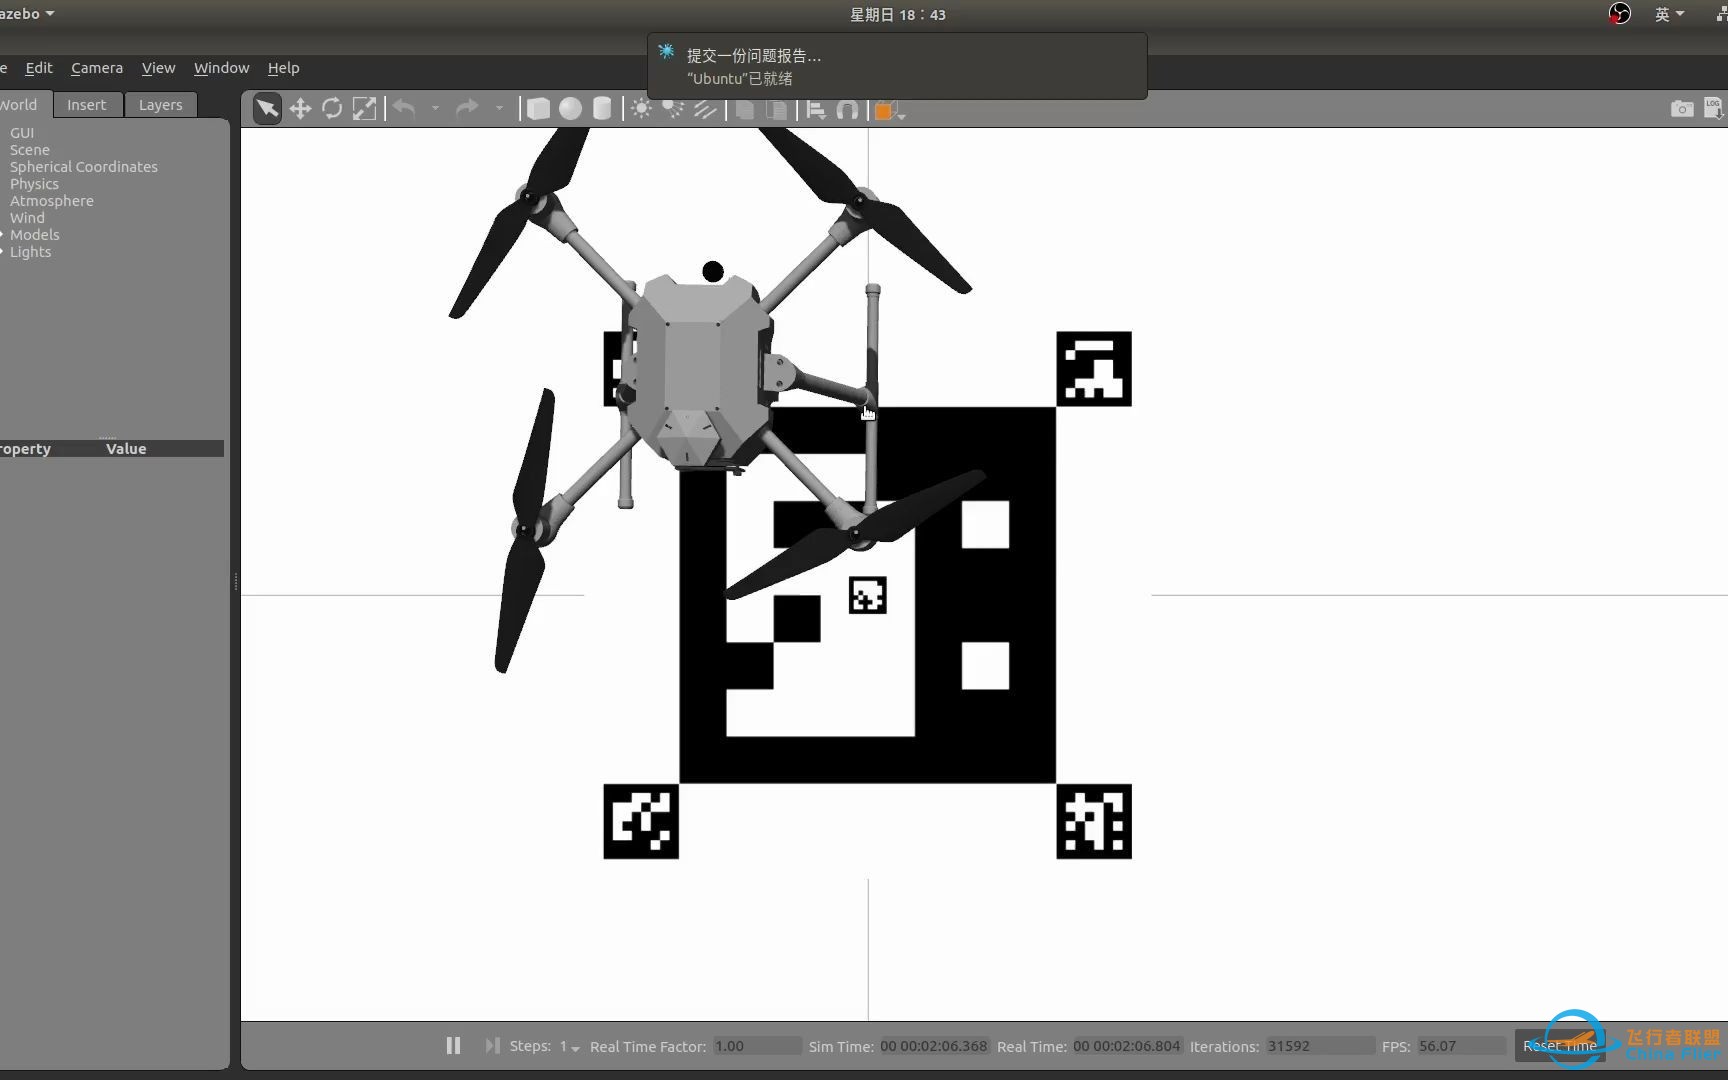Insert a cylinder shape

point(602,109)
